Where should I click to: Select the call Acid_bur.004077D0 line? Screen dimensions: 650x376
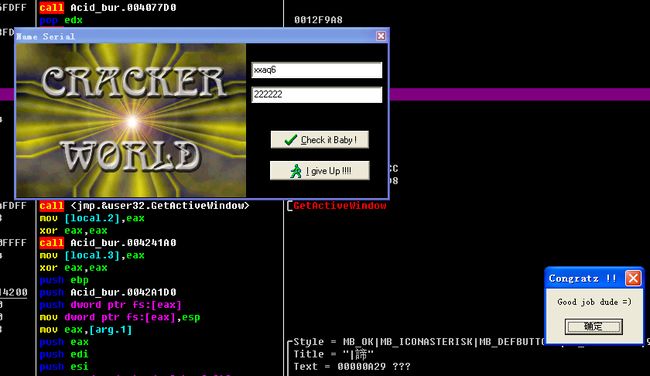click(x=108, y=7)
